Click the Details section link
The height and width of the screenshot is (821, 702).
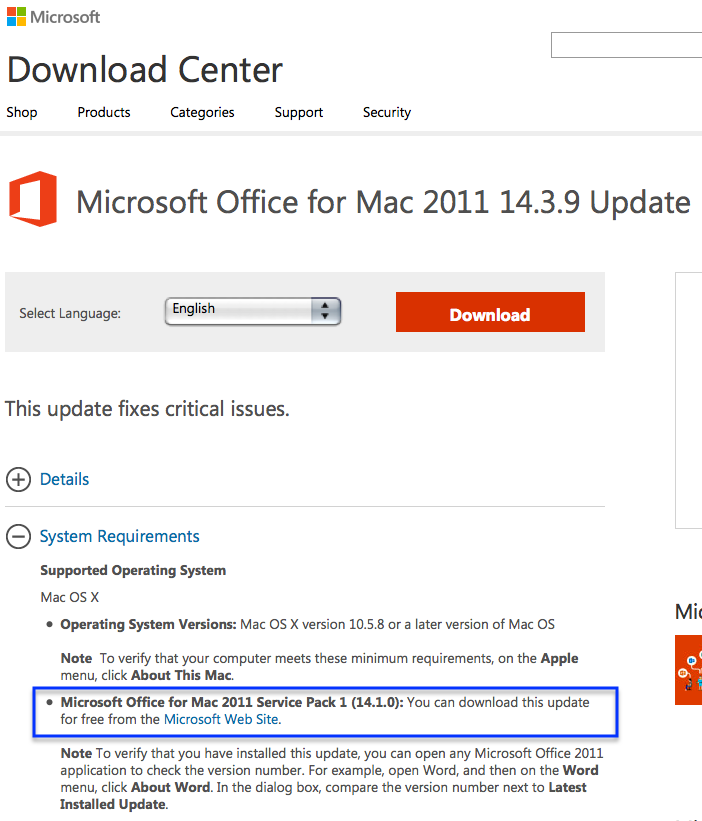[64, 479]
